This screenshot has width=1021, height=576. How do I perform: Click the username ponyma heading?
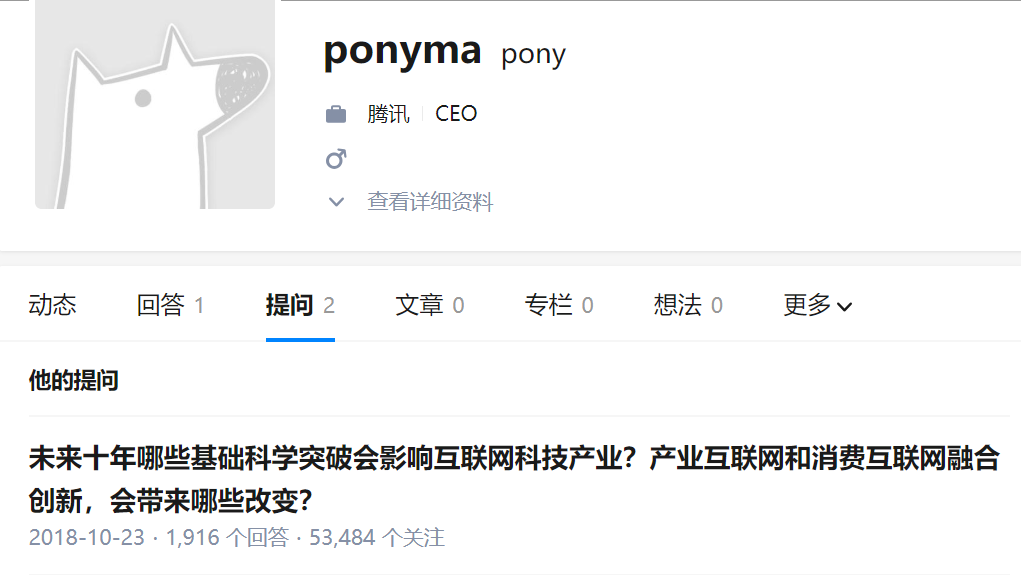402,54
